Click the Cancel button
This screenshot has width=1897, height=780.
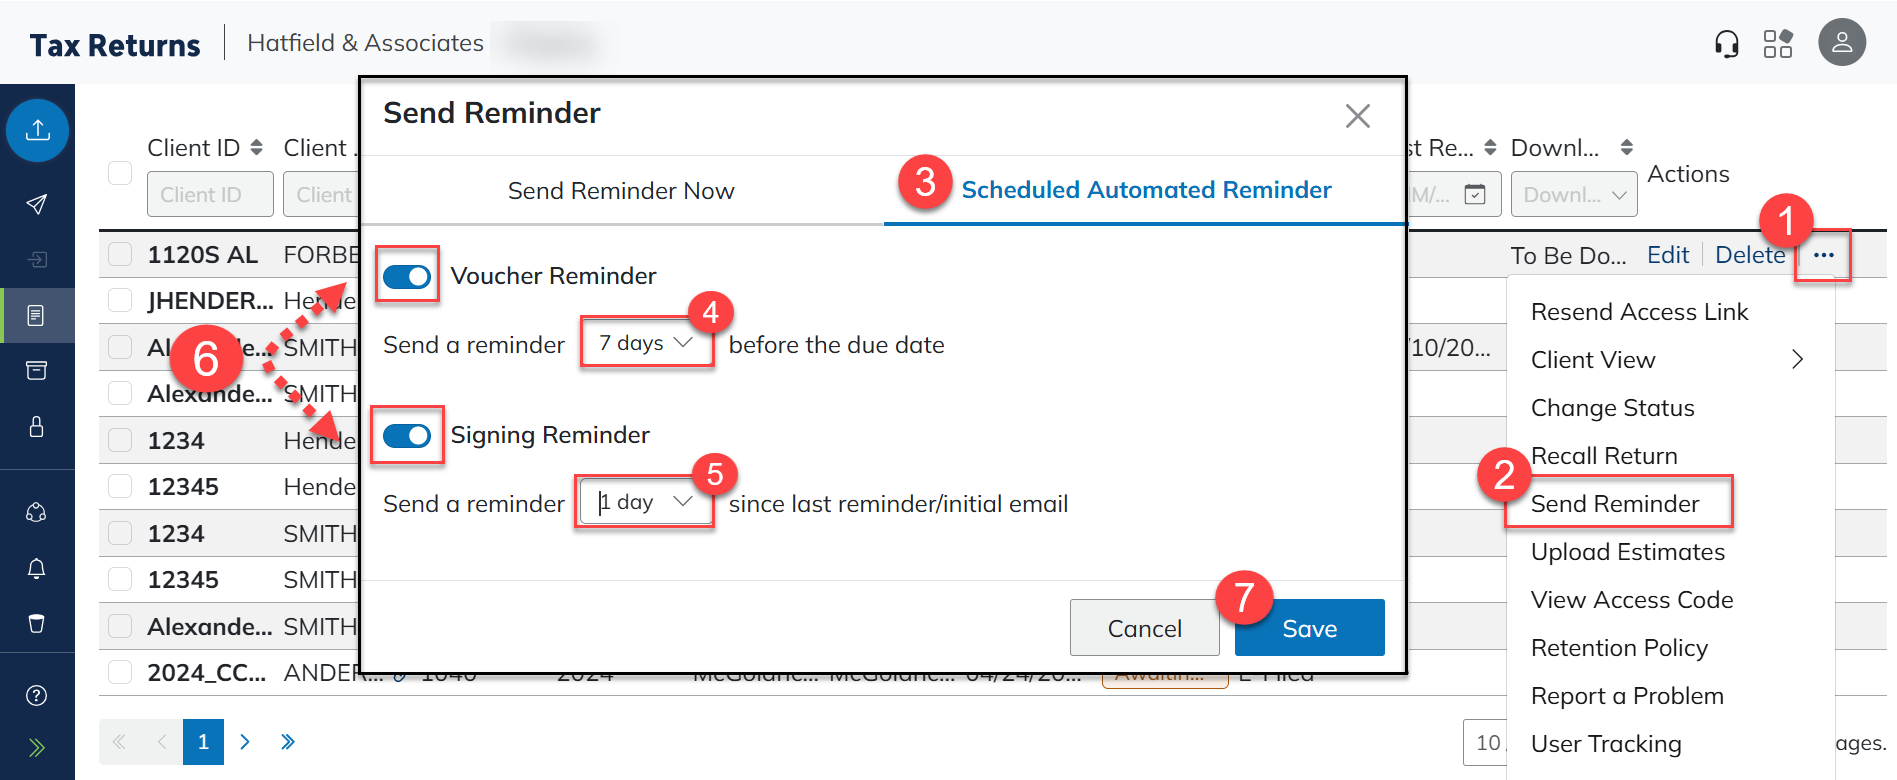(x=1144, y=628)
